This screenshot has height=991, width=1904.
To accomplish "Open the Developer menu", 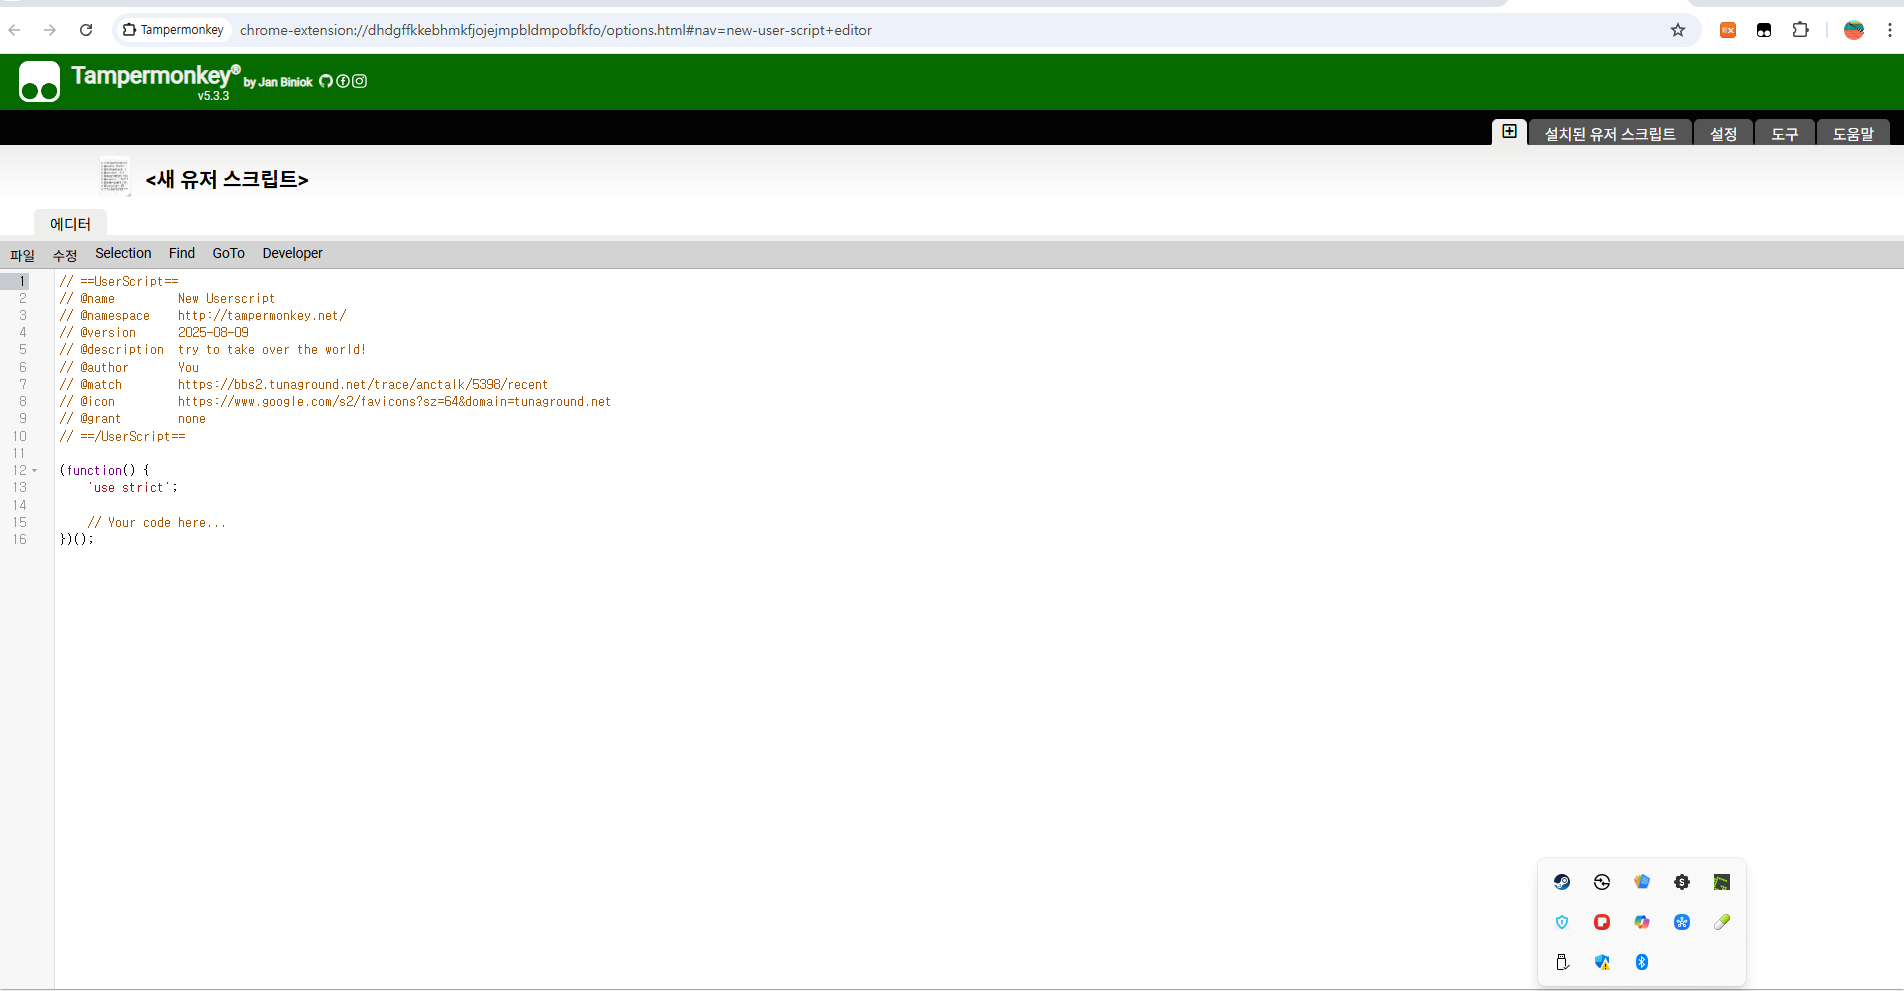I will click(292, 254).
